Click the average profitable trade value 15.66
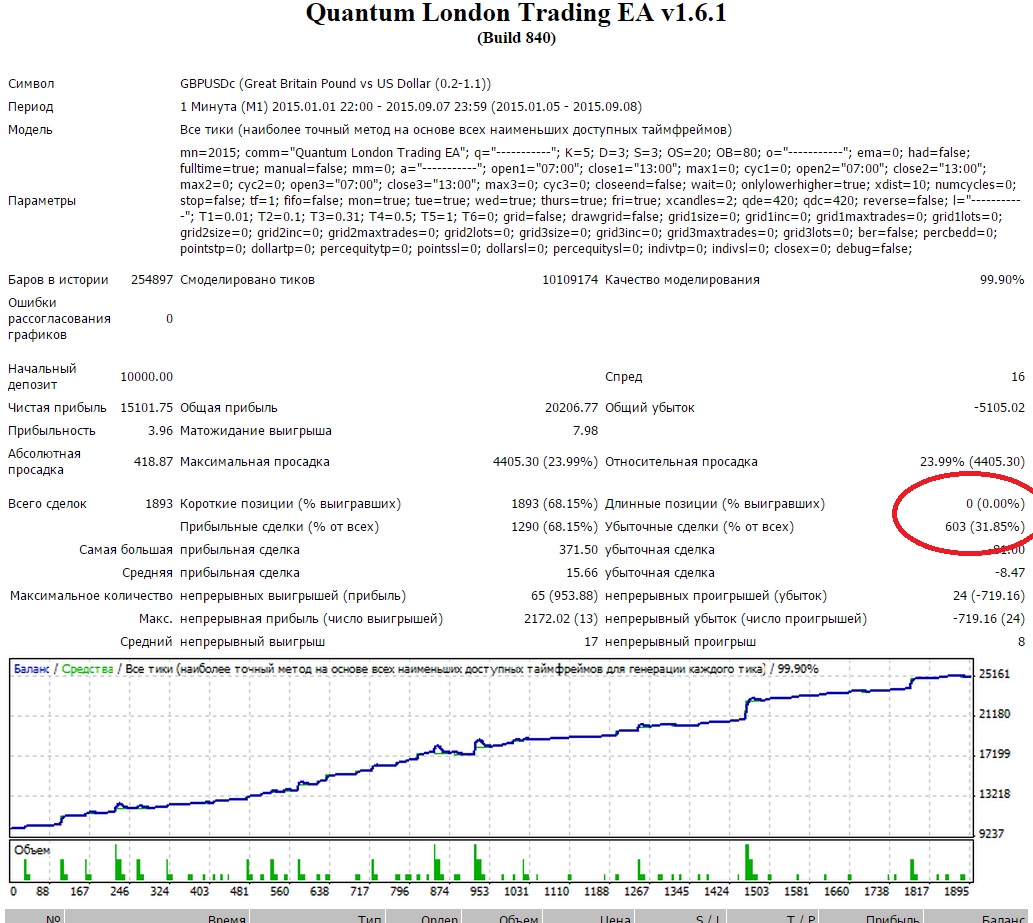Viewport: 1033px width, 923px height. click(x=582, y=573)
